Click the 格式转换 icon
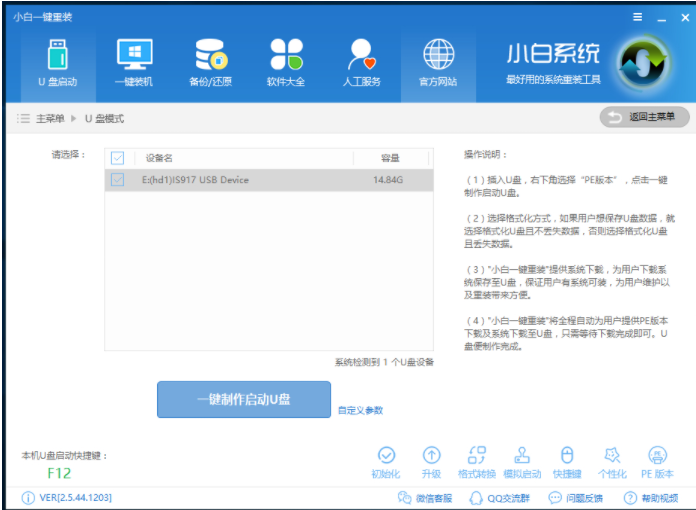Image resolution: width=696 pixels, height=510 pixels. (477, 463)
